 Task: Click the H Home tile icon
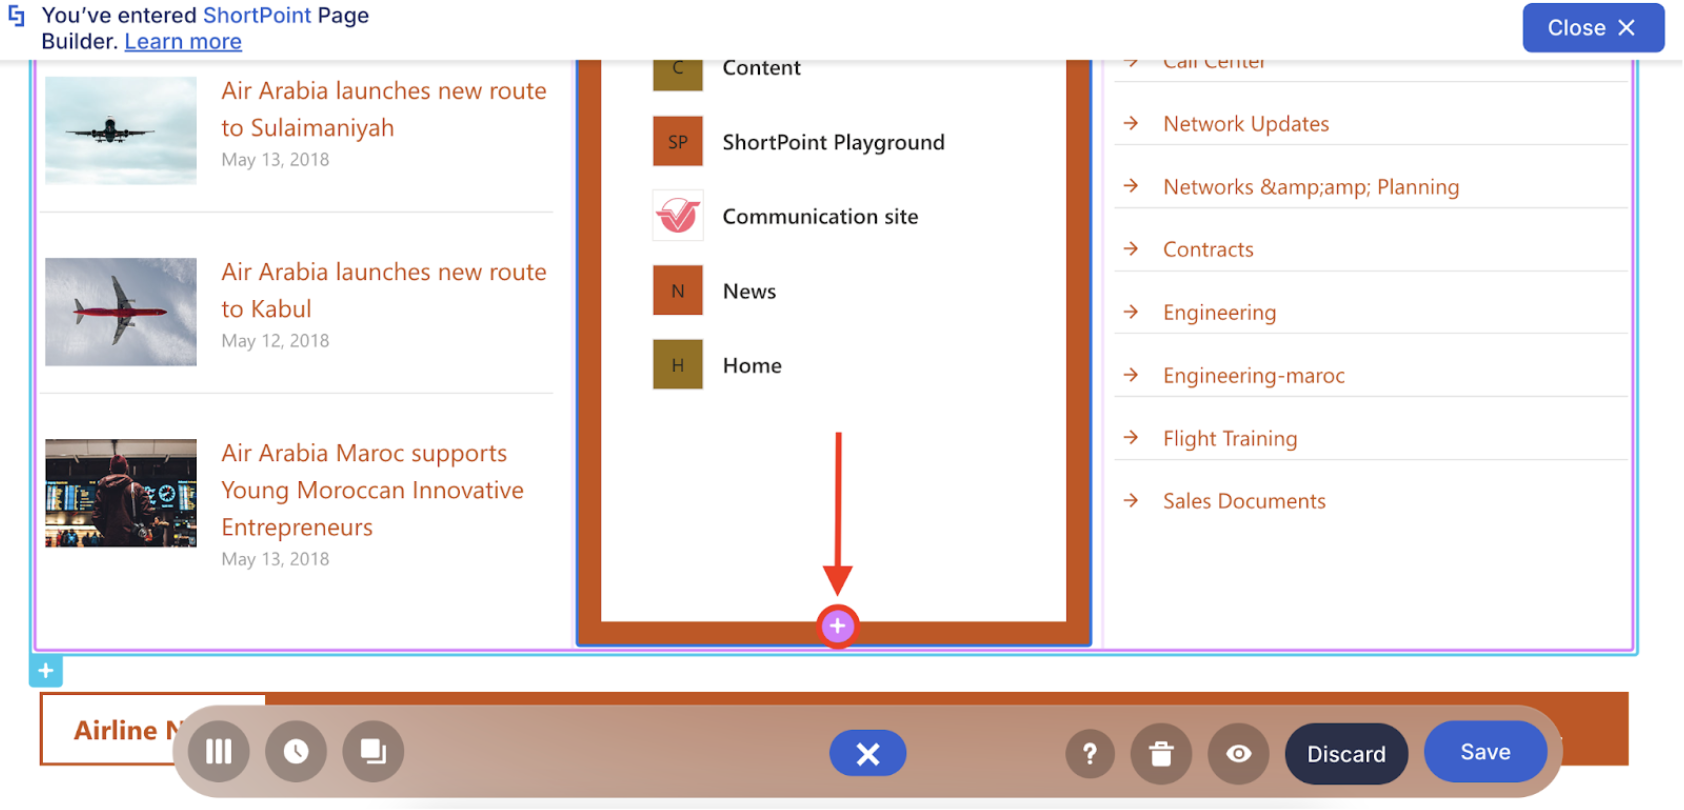tap(678, 365)
